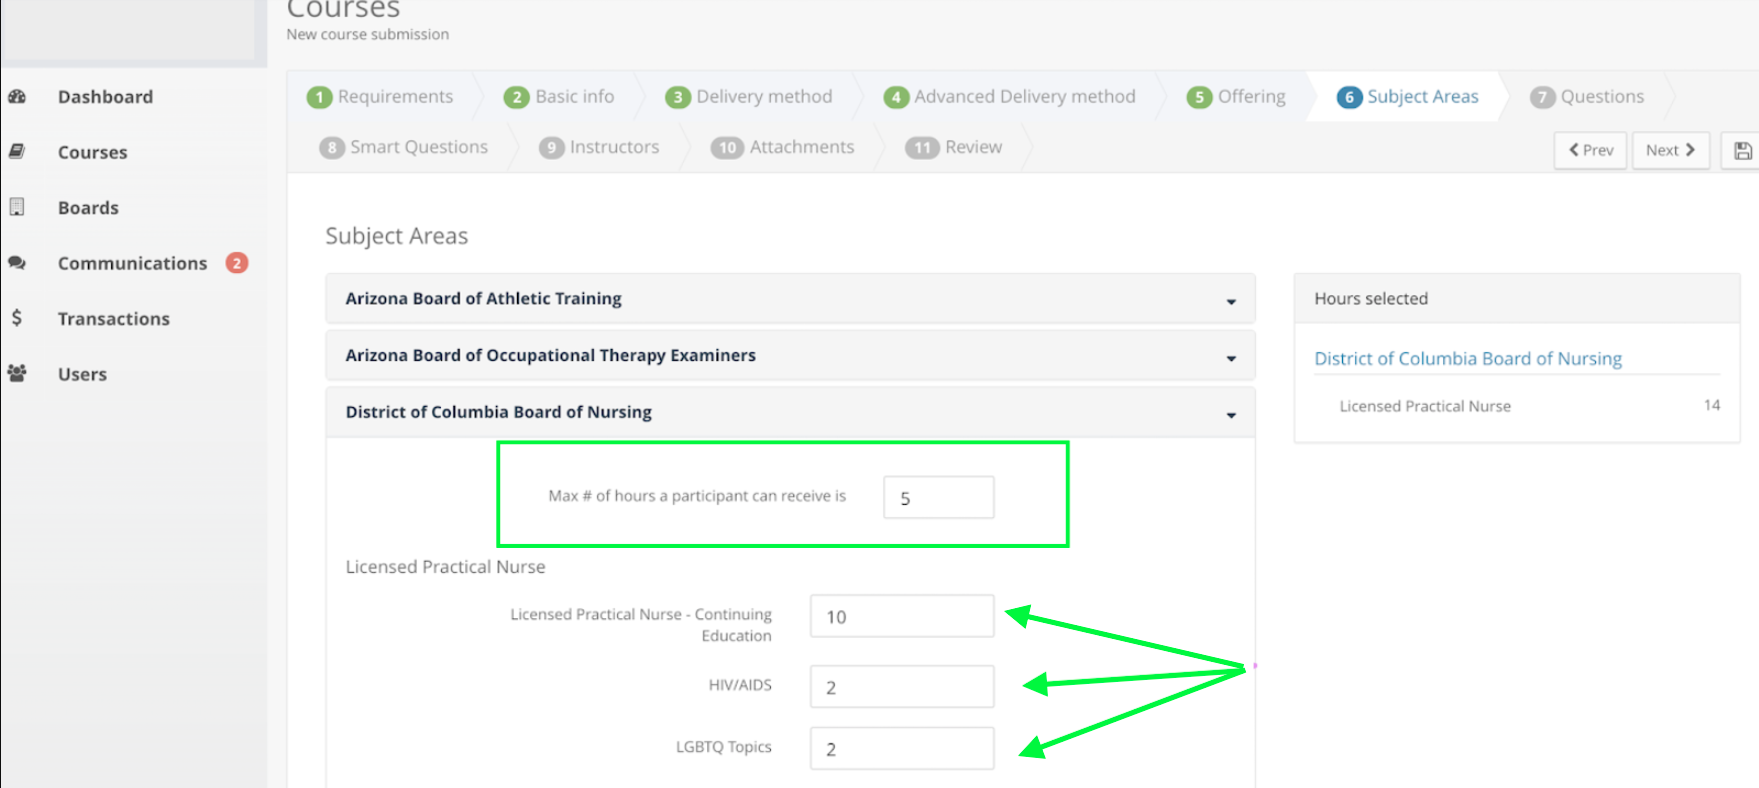Click the Subject Areas page heading
Screen dimensions: 1759x788
click(396, 236)
